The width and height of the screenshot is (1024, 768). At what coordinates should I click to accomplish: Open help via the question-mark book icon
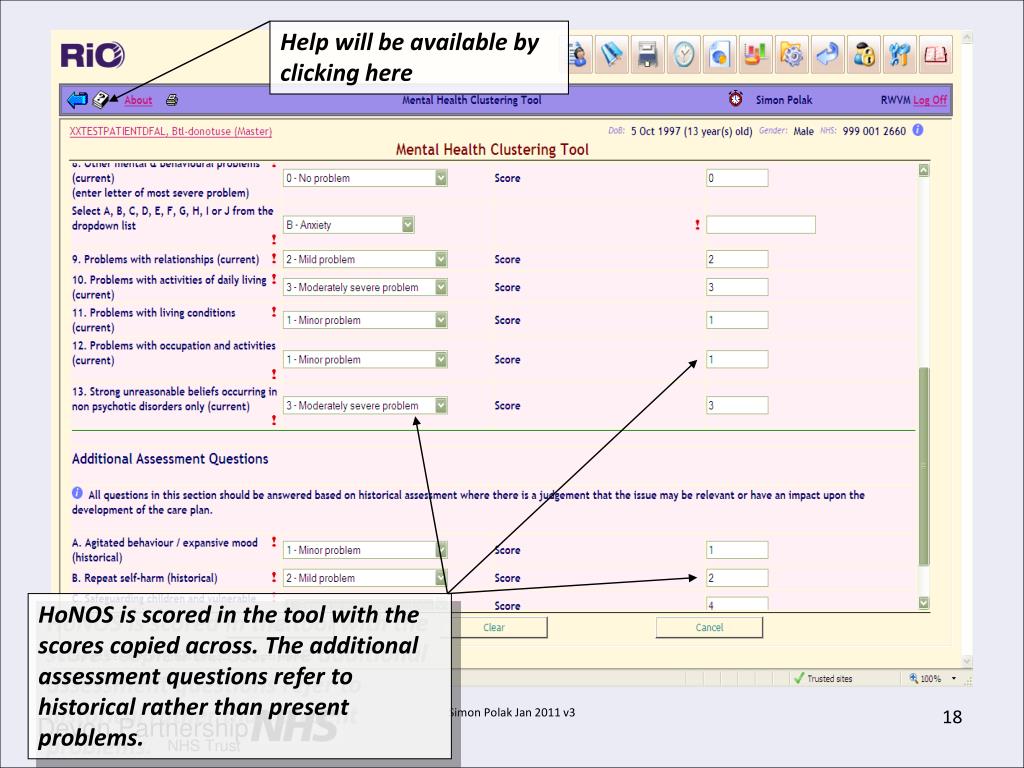(x=102, y=100)
